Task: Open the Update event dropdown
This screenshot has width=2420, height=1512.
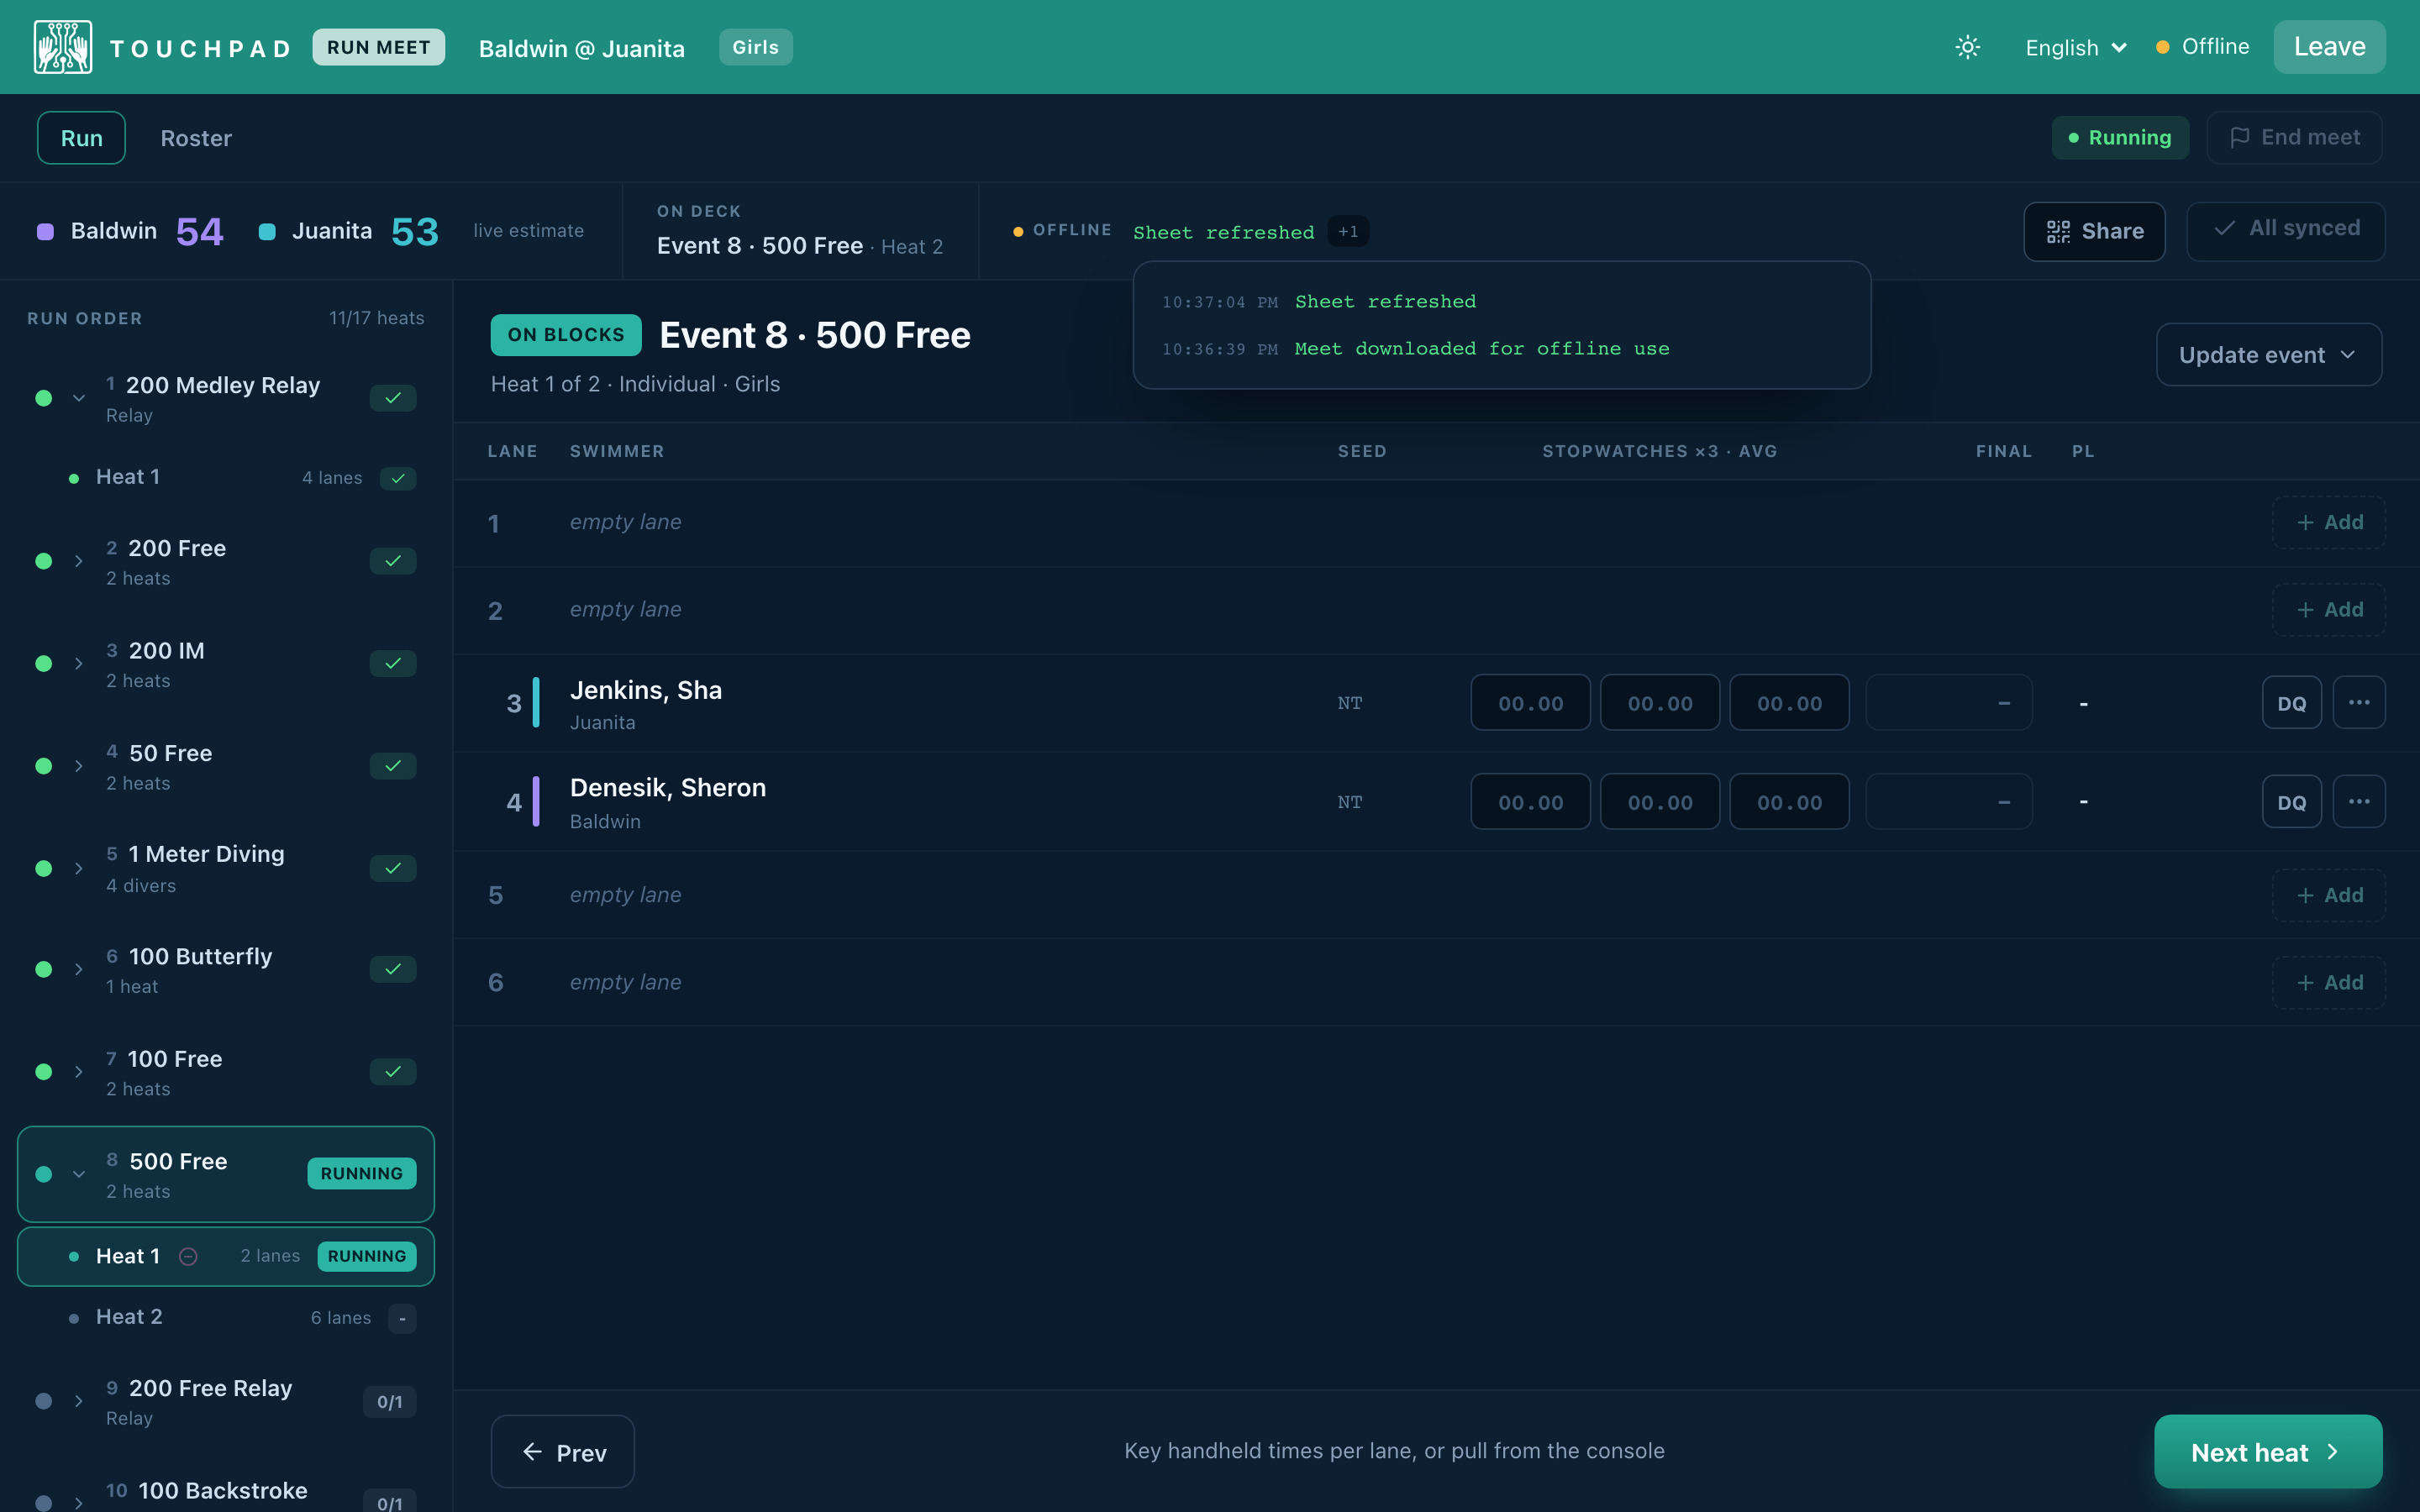Action: pyautogui.click(x=2268, y=354)
